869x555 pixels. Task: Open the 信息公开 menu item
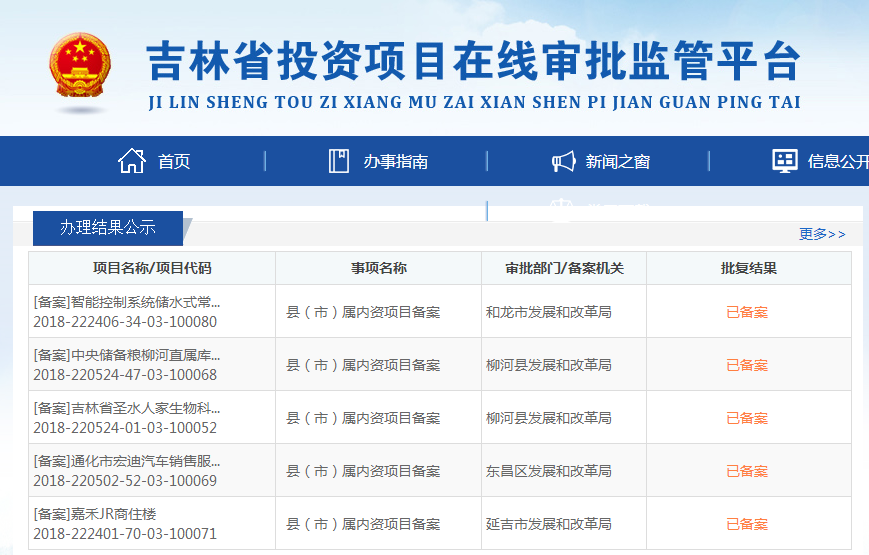click(837, 162)
